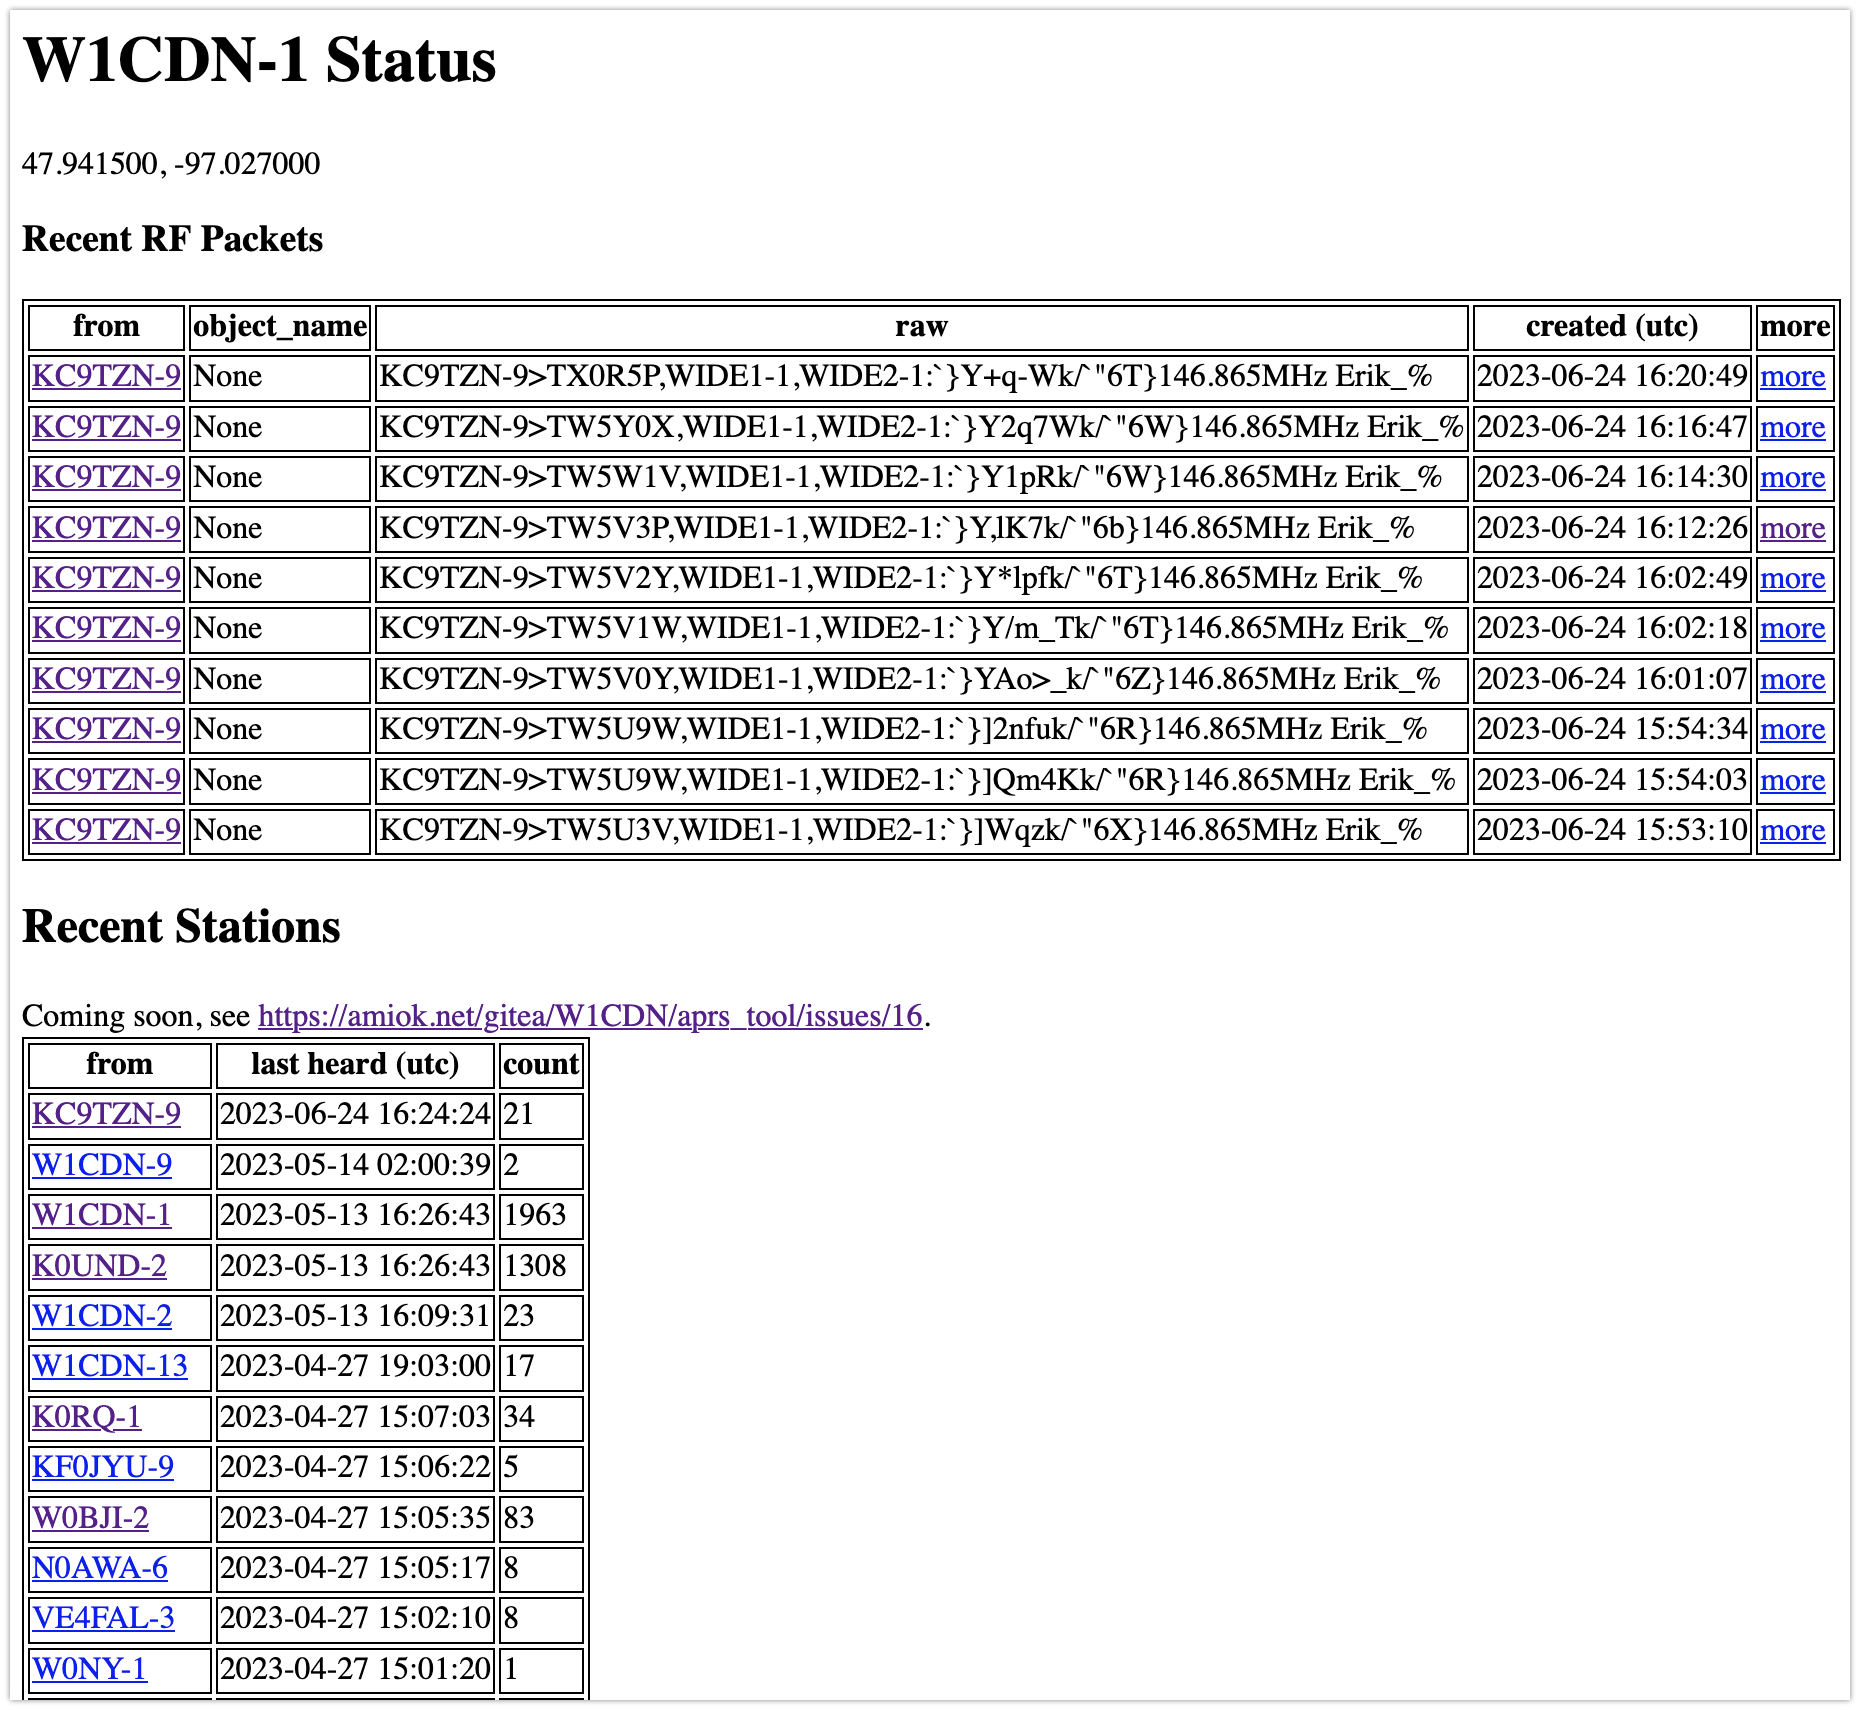Screen dimensions: 1860x1710
Task: Visit the KF0JYU-9 station link
Action: click(103, 1467)
